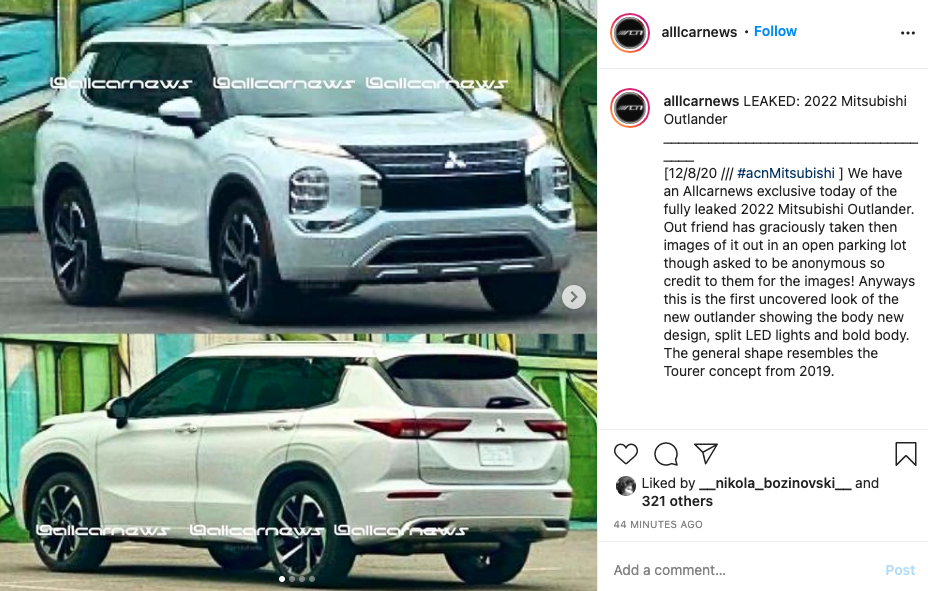Like the post with the heart icon
The height and width of the screenshot is (591, 928).
626,454
